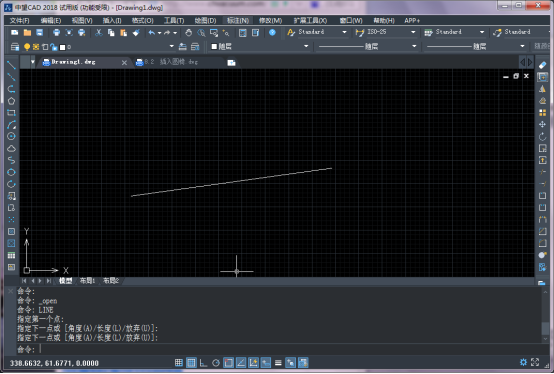Switch to the 布局1 layout tab
Screen dimensions: 554x374
coord(87,281)
